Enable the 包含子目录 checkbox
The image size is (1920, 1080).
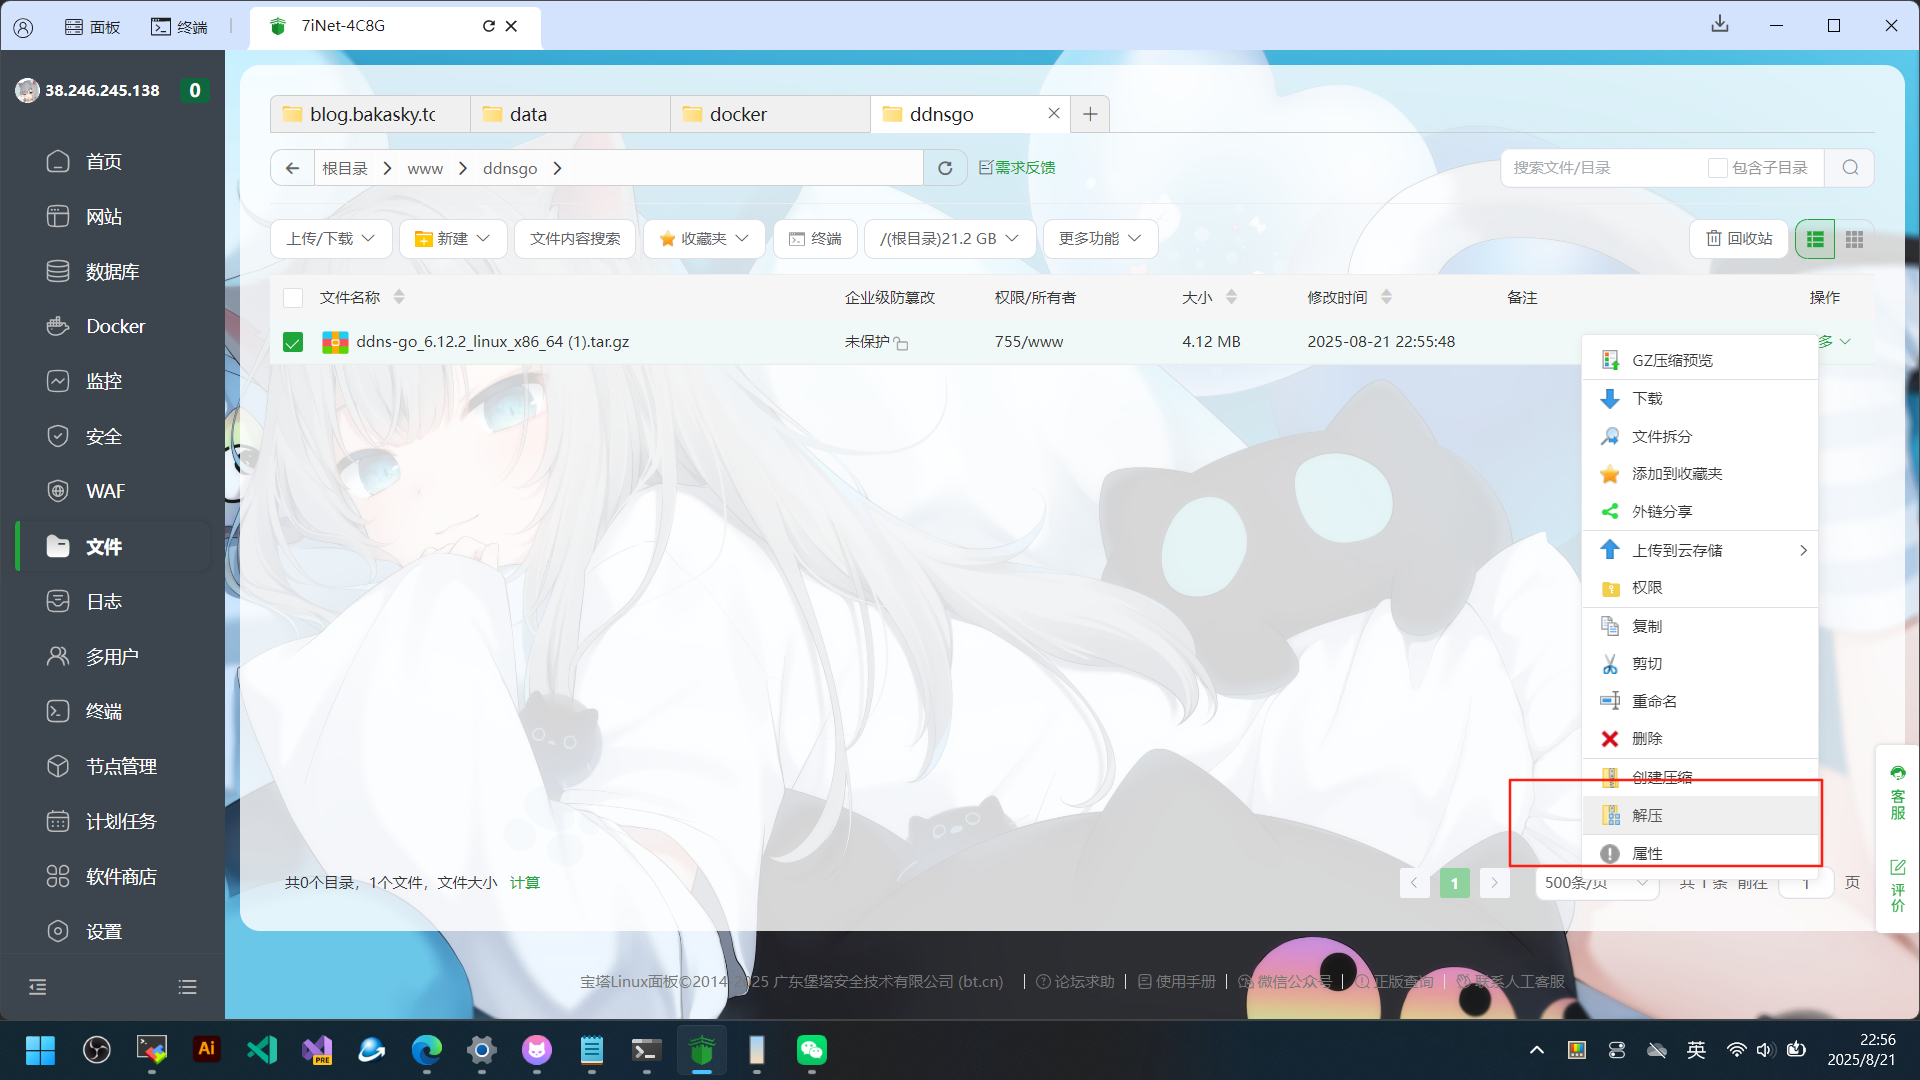pos(1717,168)
